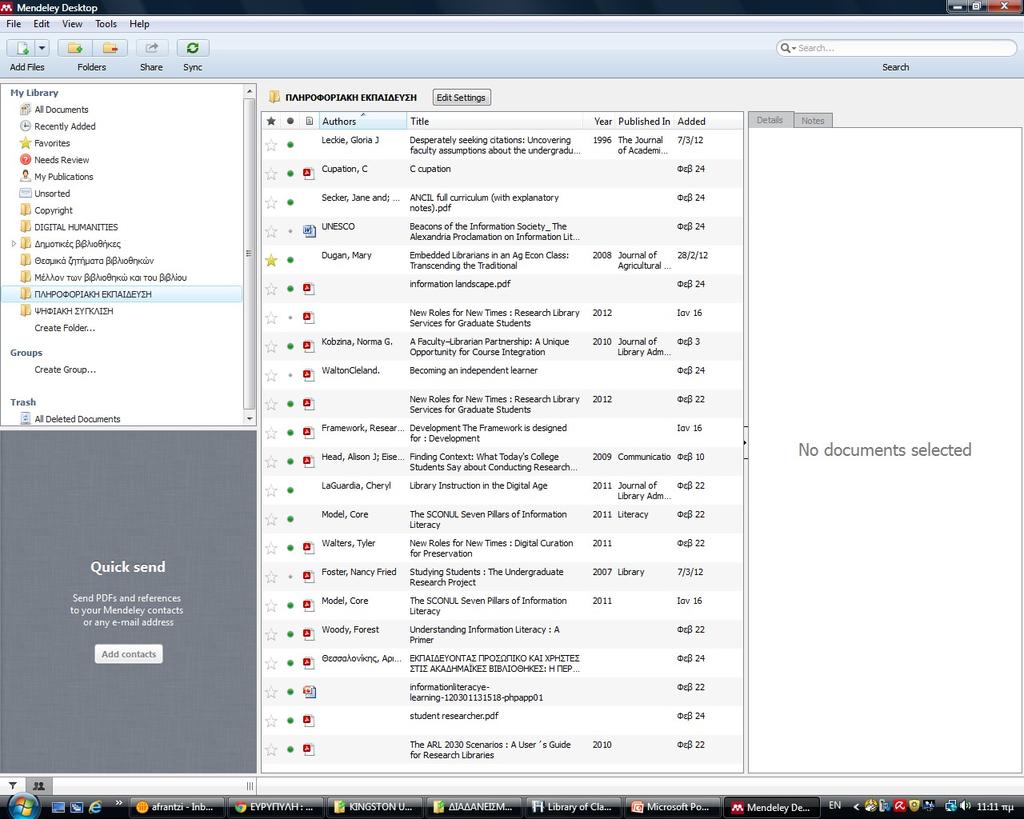Screen dimensions: 1024x819
Task: Open the Tools menu
Action: pyautogui.click(x=106, y=24)
